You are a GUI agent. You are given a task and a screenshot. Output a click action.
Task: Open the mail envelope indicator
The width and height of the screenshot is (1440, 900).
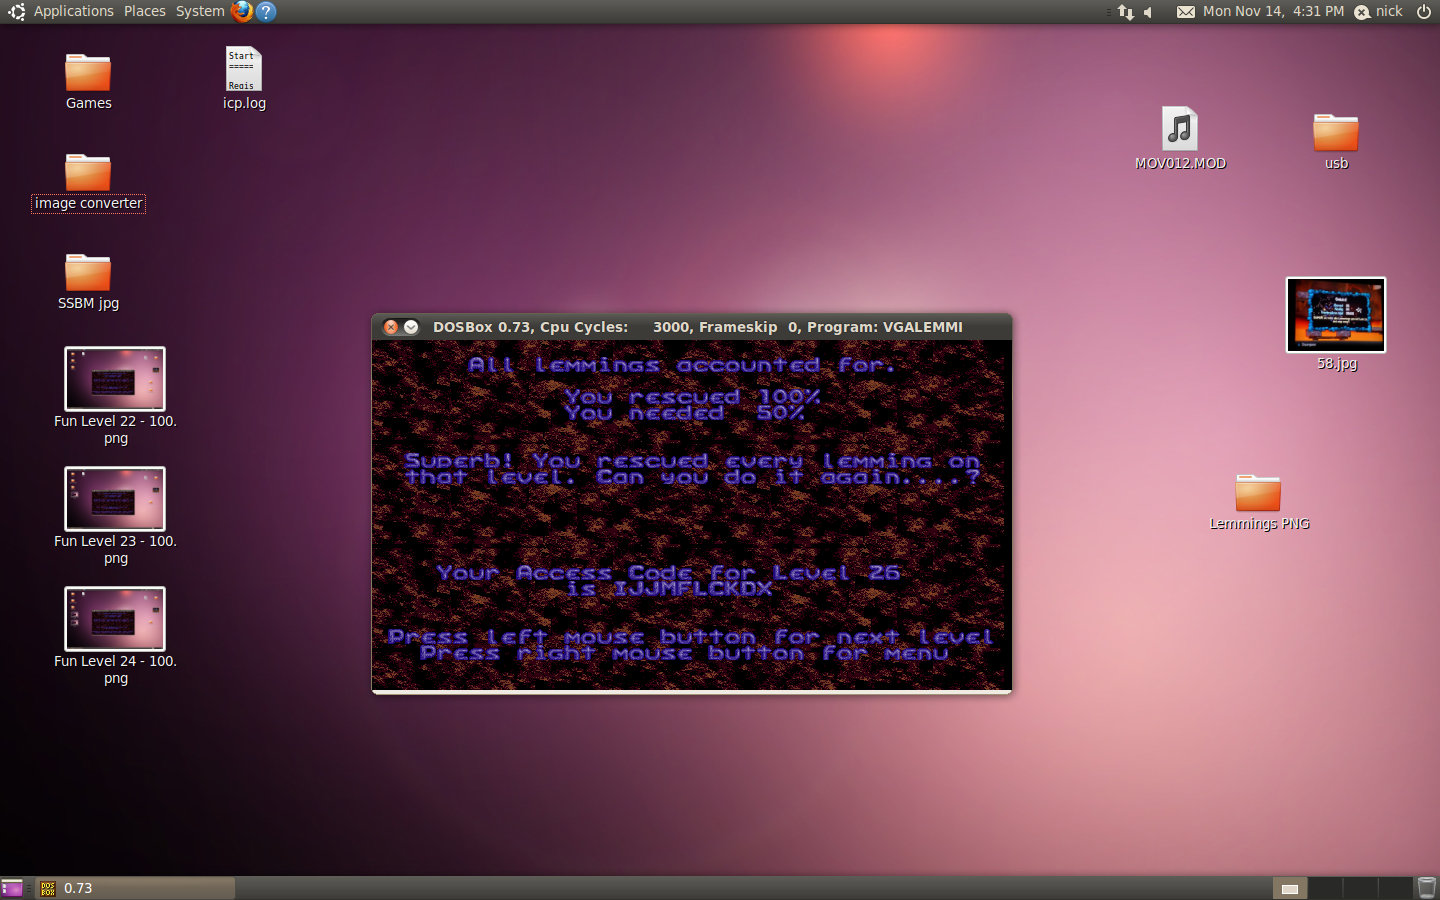click(x=1185, y=12)
